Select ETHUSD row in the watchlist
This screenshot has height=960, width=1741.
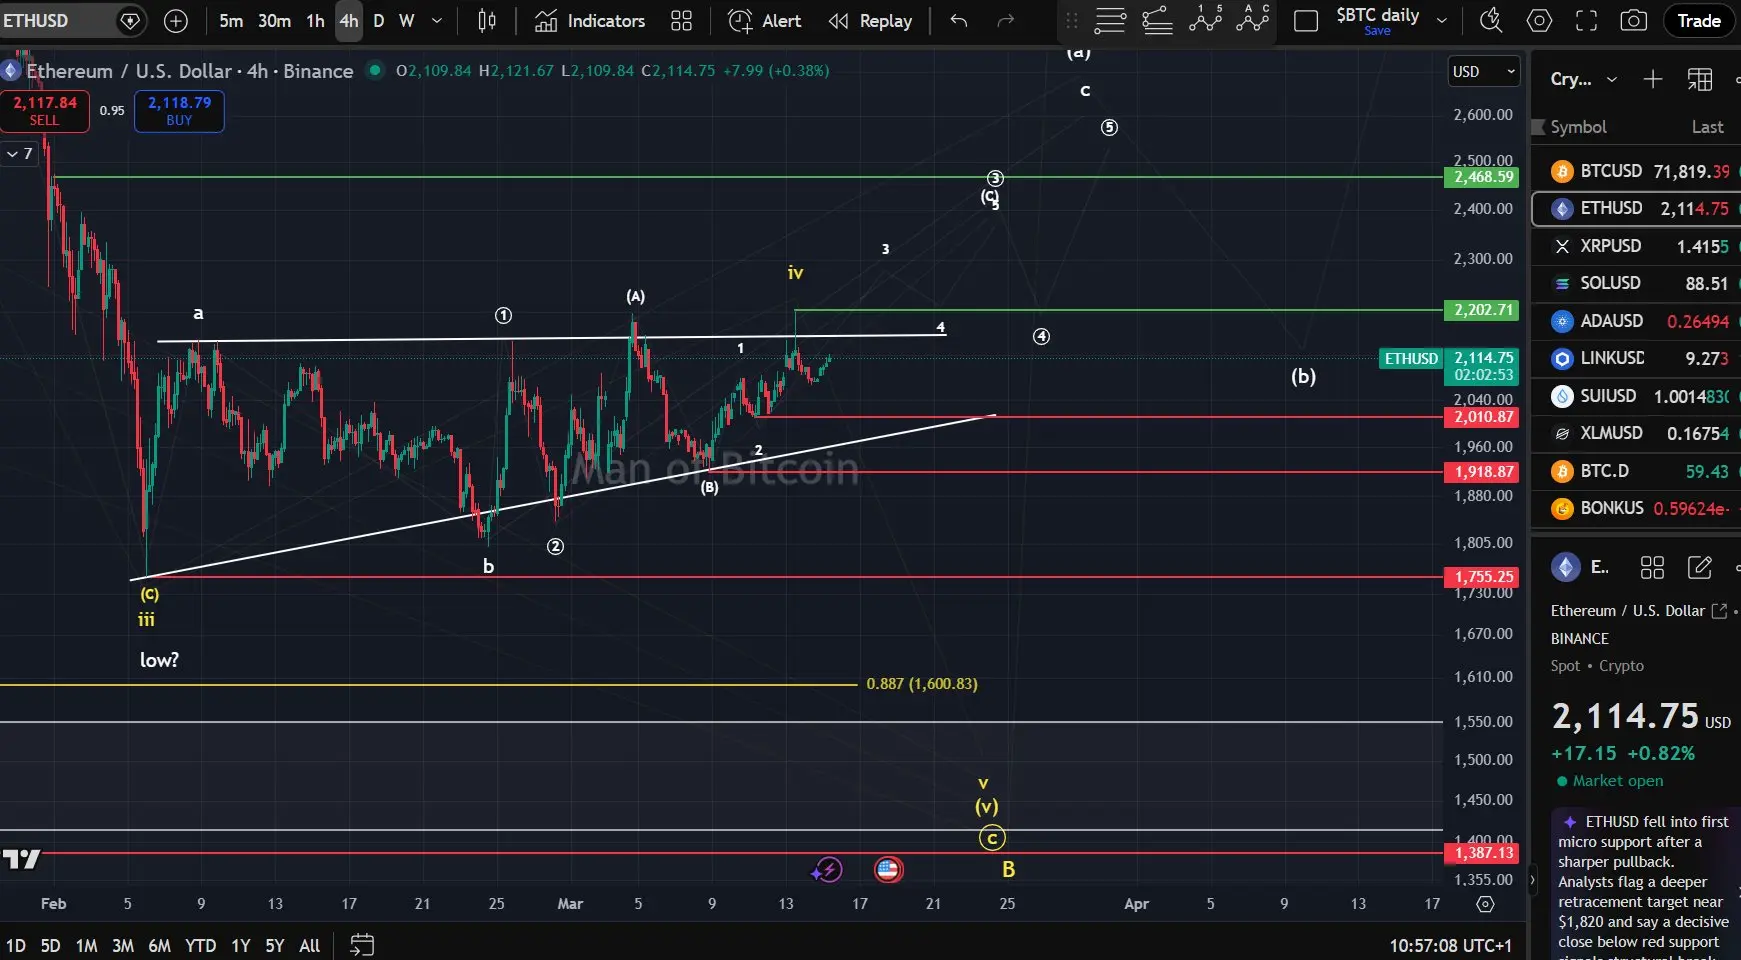point(1636,208)
